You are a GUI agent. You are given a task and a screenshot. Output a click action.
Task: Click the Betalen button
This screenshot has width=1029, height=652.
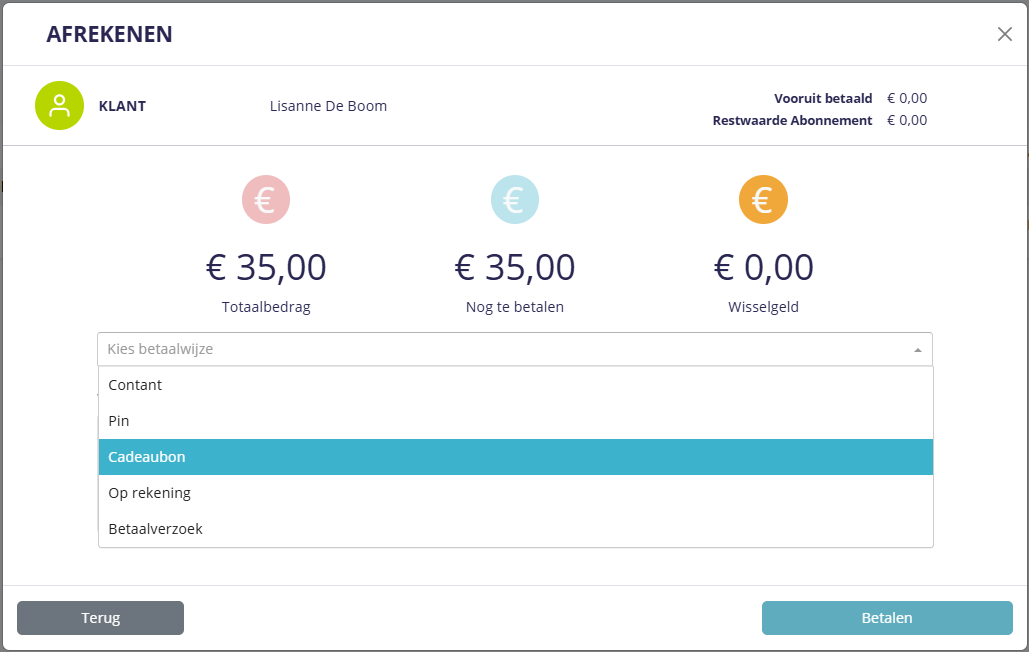pos(887,618)
